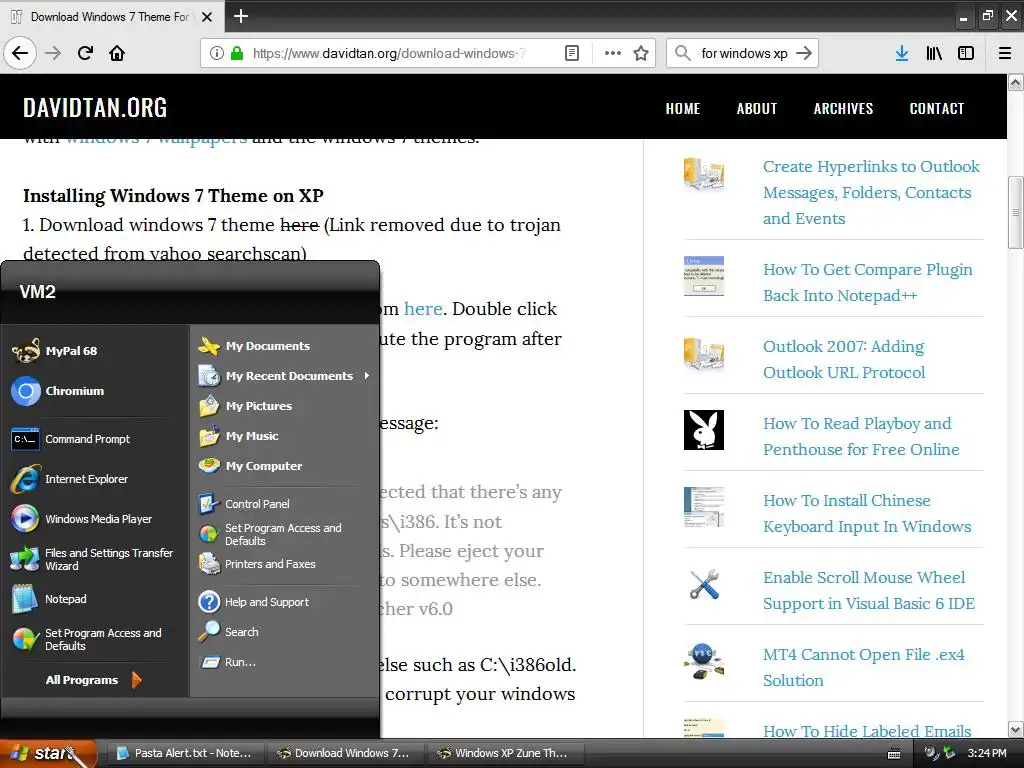
Task: Open the Run... dialog
Action: pos(284,662)
